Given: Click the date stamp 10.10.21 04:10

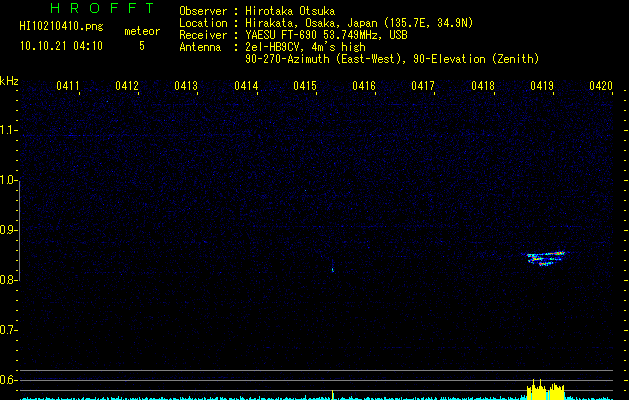Looking at the screenshot, I should point(61,46).
